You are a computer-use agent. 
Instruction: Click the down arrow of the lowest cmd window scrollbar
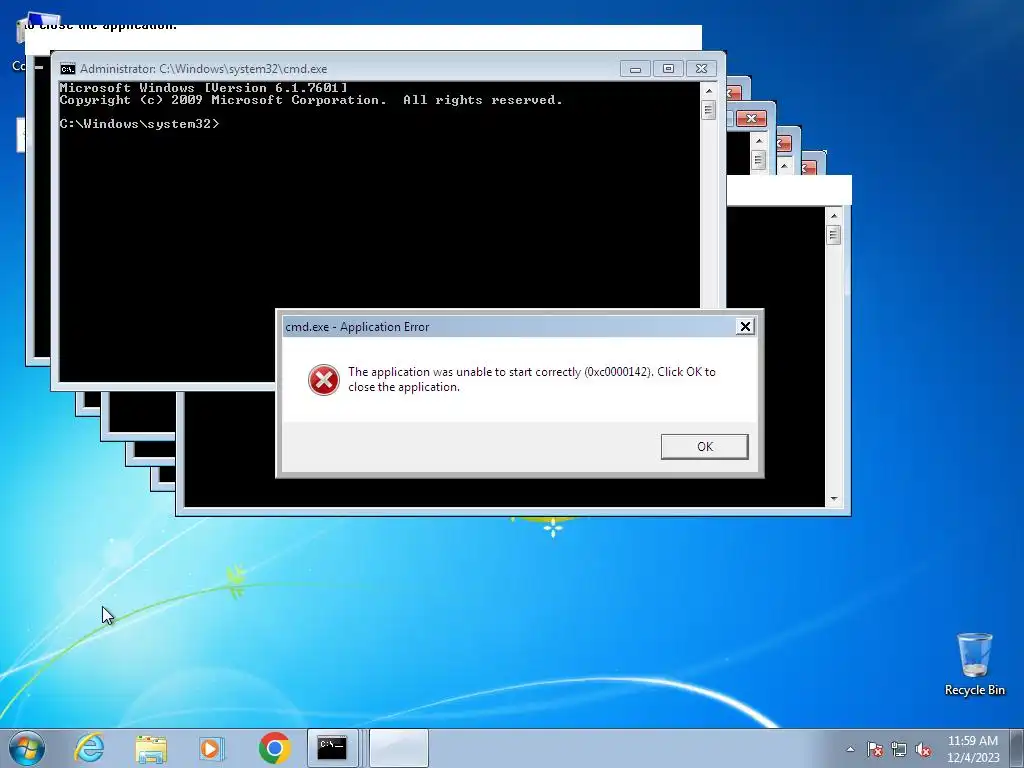[x=833, y=499]
